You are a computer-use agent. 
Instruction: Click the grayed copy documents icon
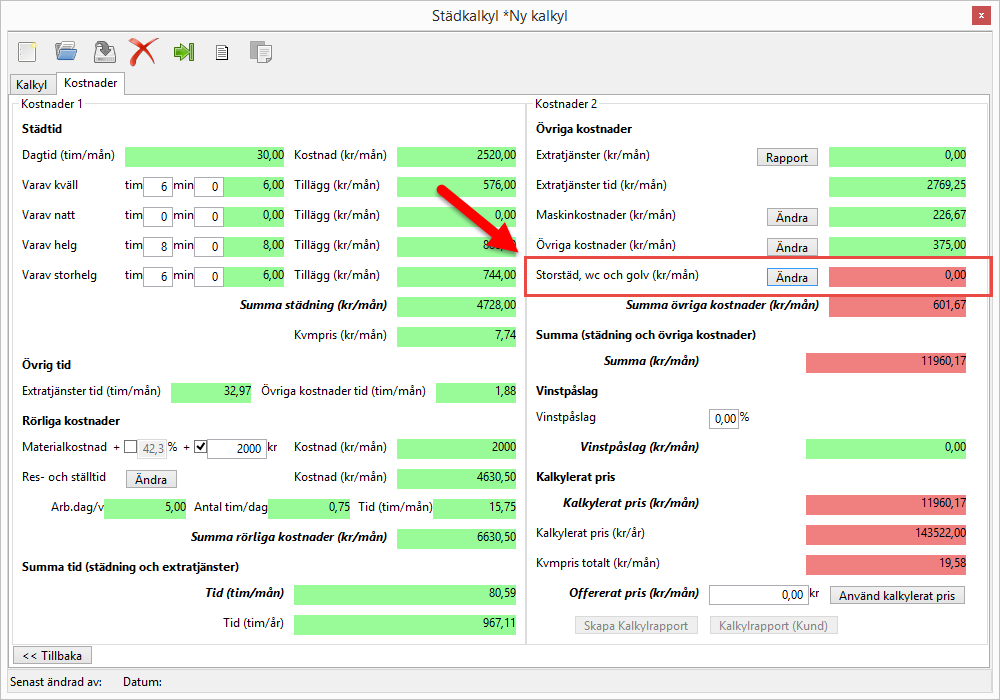pos(261,52)
